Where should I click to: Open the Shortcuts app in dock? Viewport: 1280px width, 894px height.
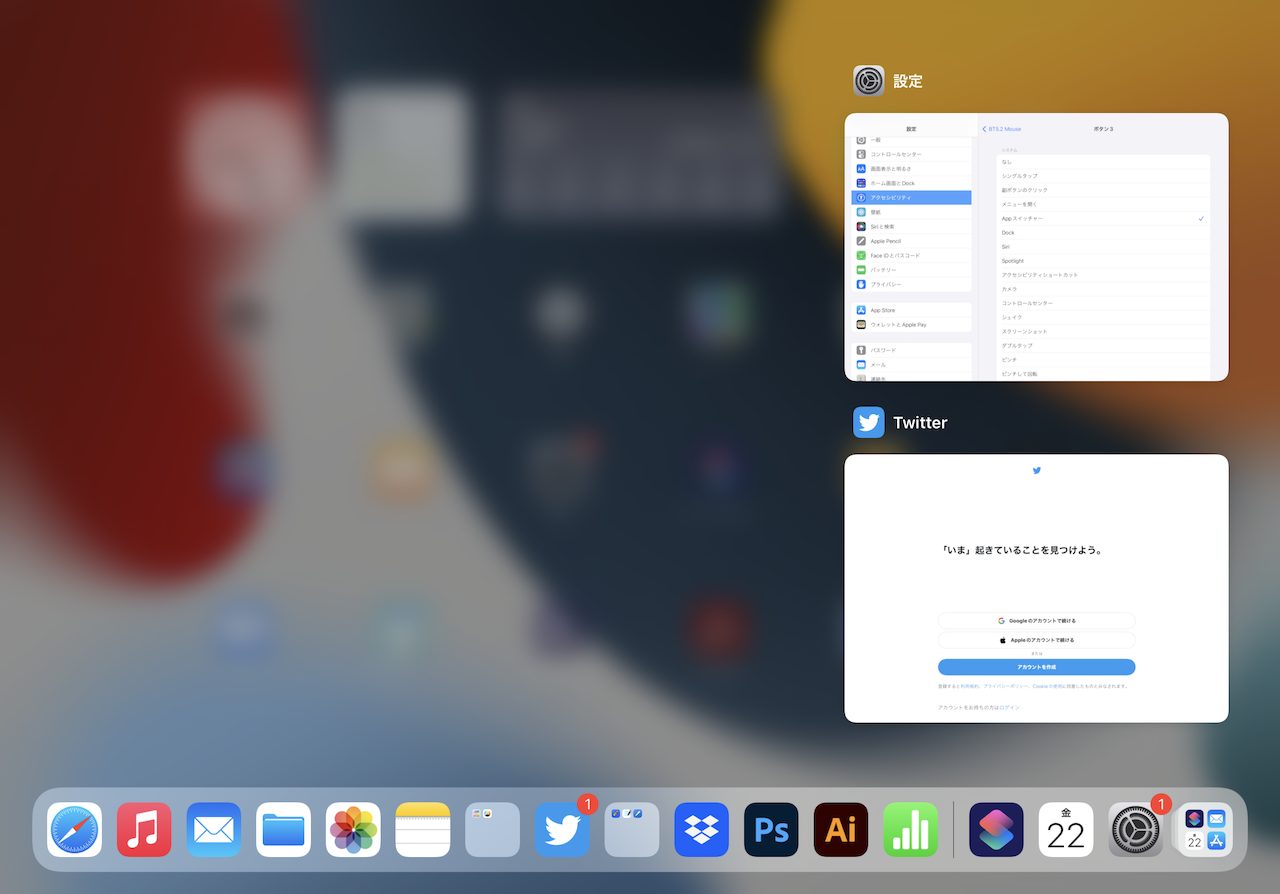(996, 830)
